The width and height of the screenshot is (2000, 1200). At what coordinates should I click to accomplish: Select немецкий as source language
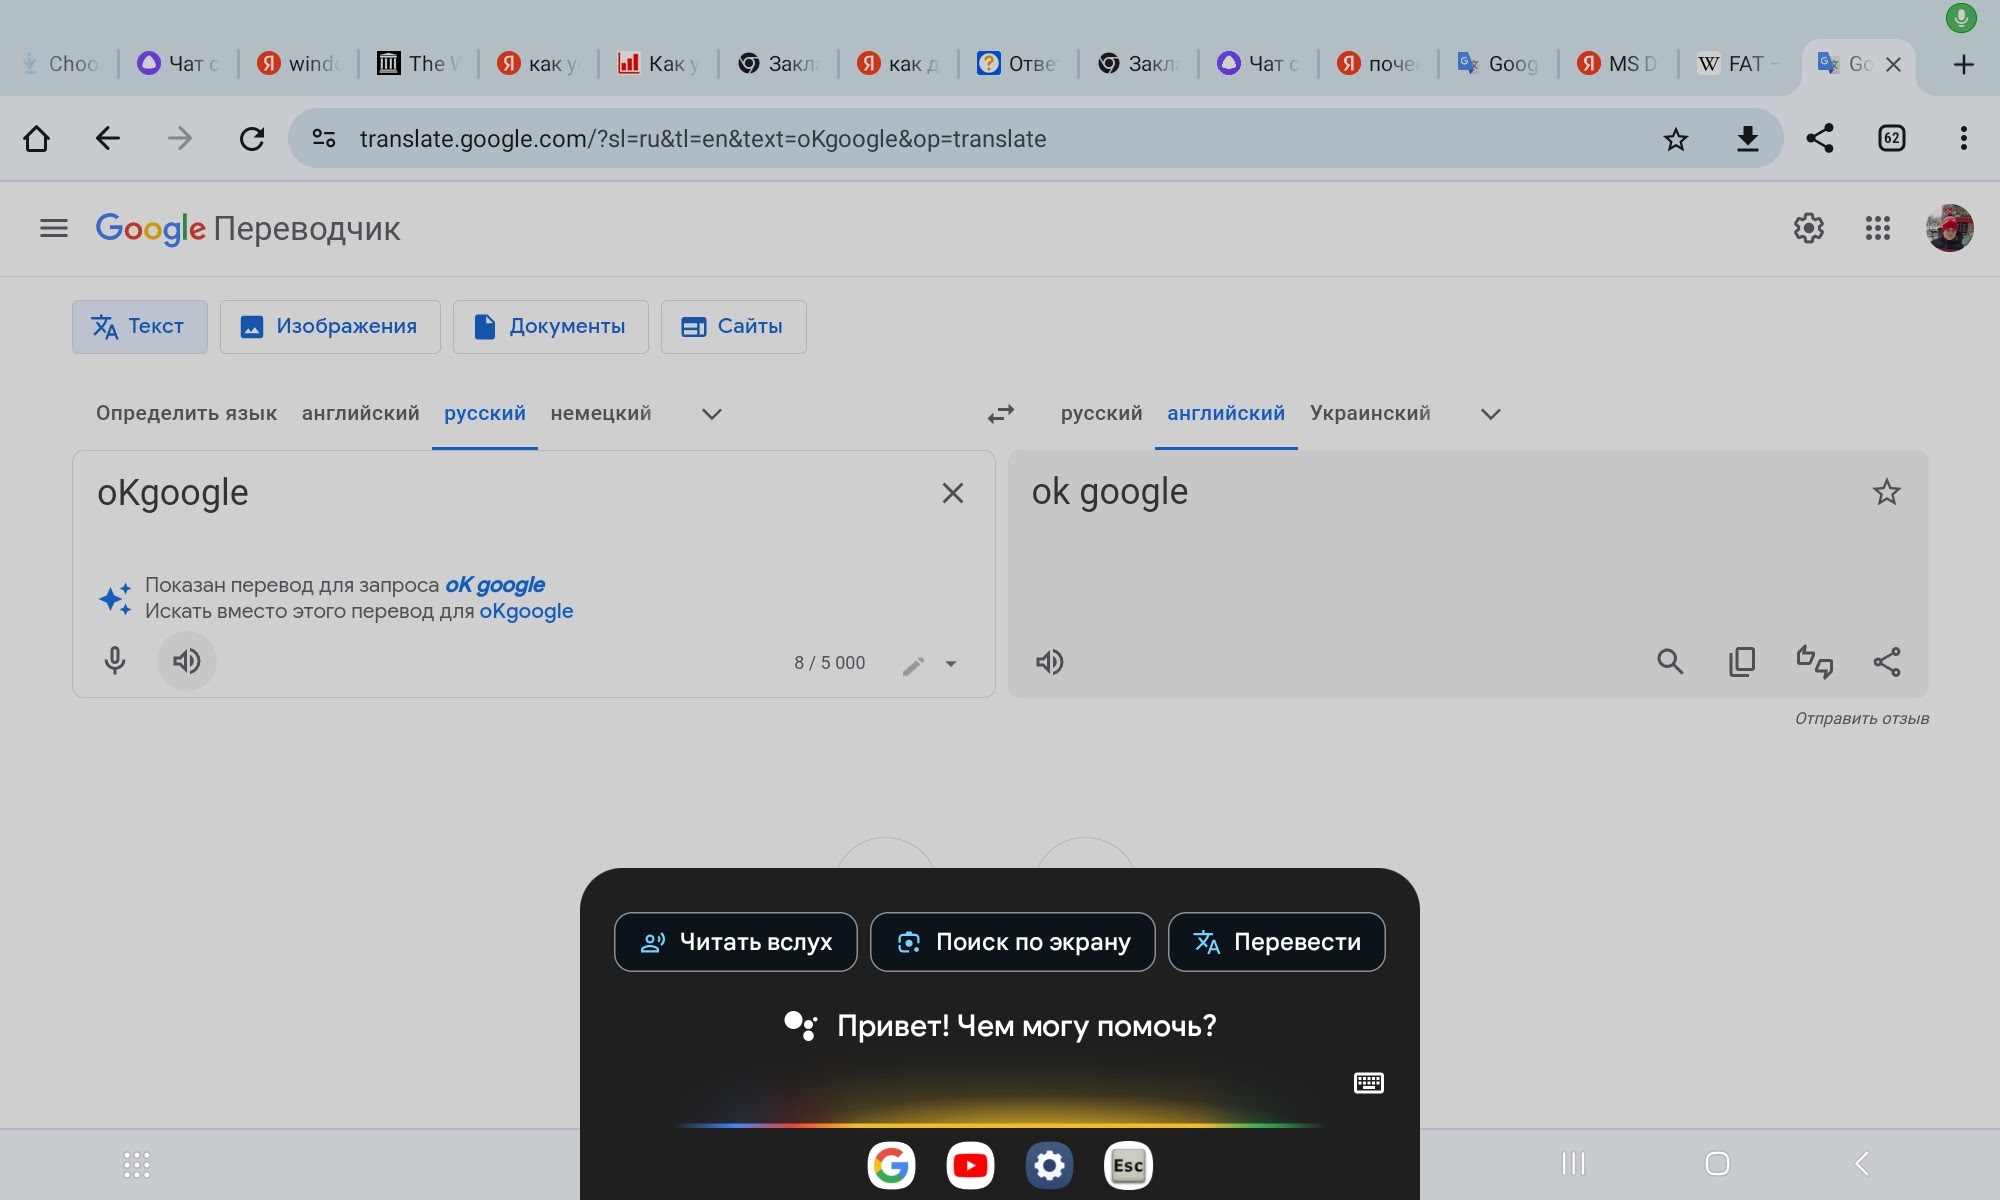tap(601, 413)
